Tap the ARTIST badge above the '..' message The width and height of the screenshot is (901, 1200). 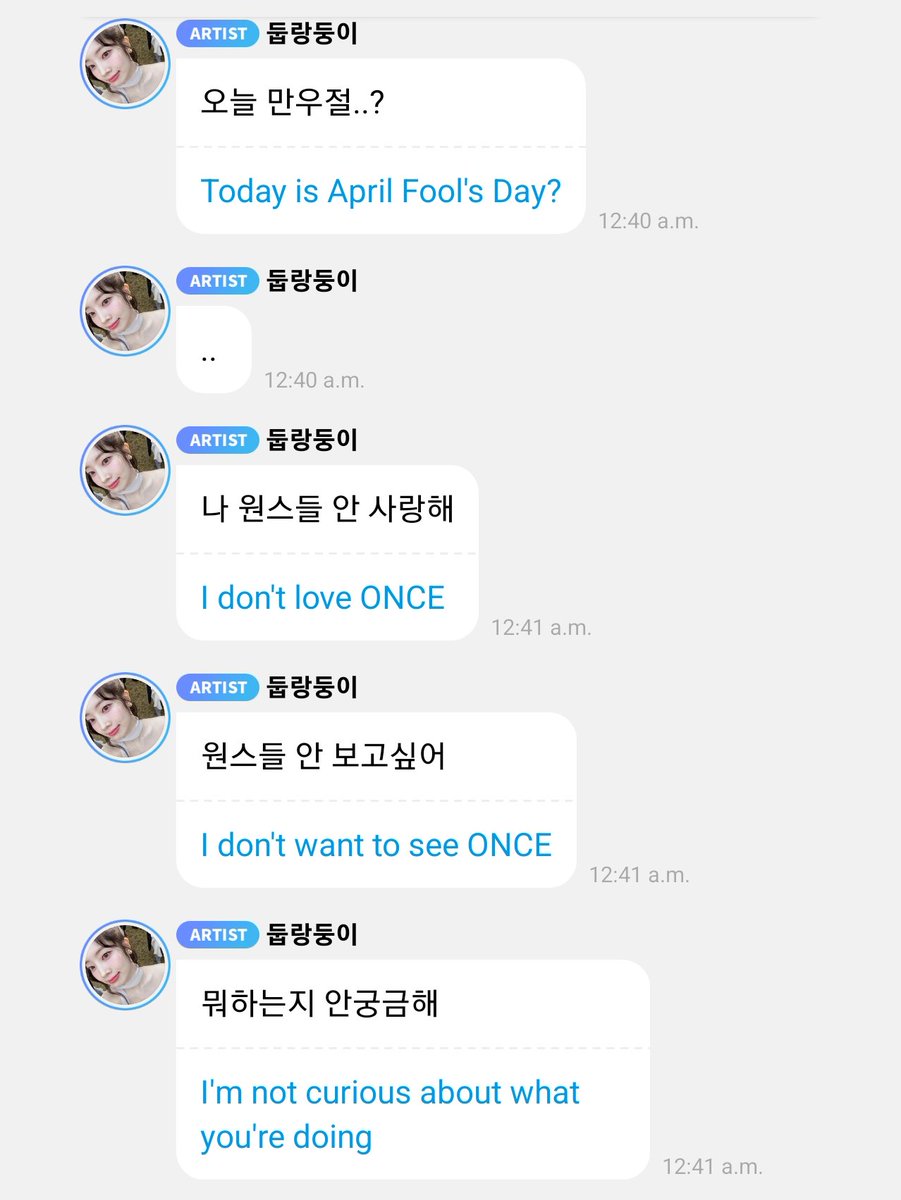click(x=218, y=281)
